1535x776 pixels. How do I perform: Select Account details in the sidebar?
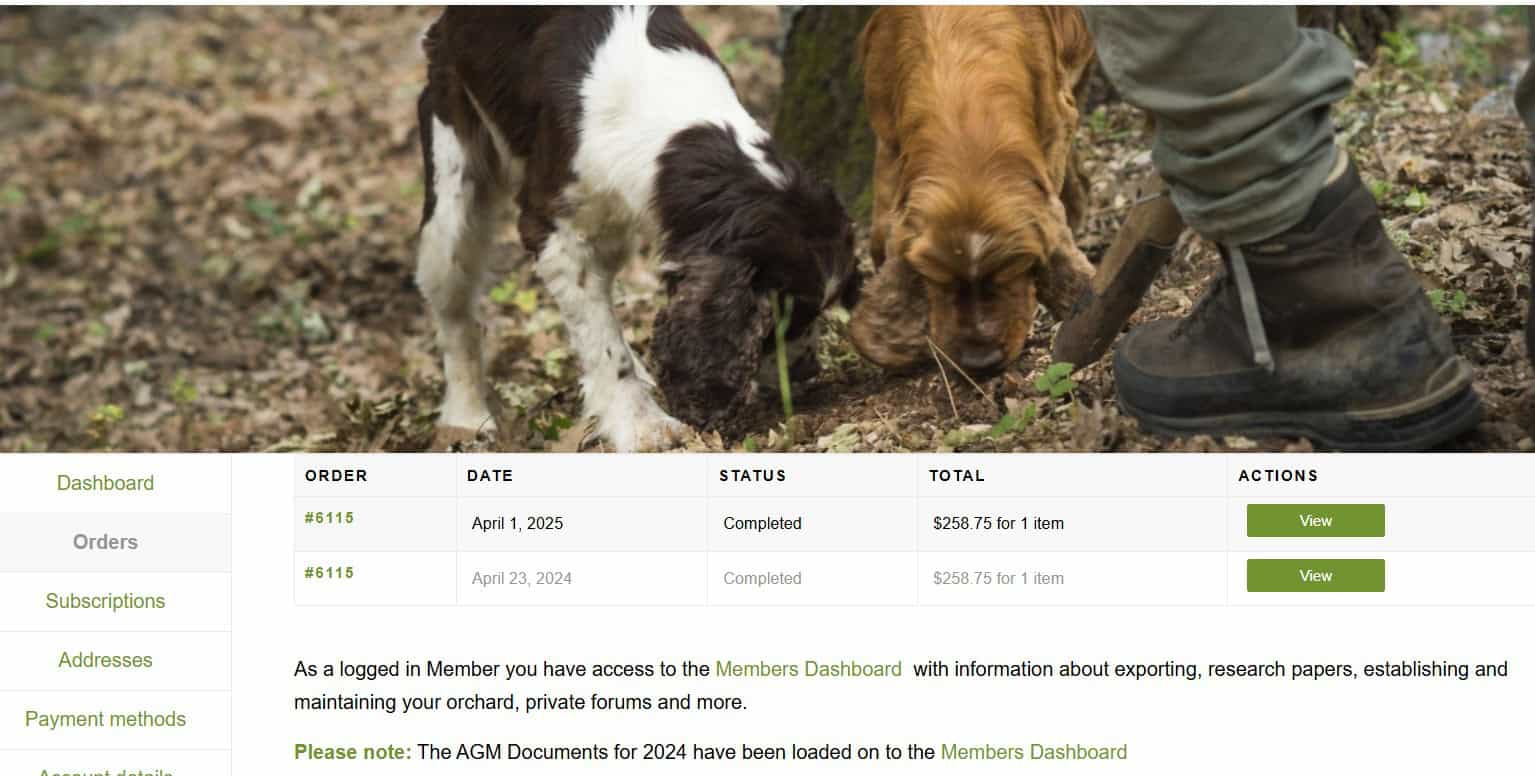click(x=105, y=771)
